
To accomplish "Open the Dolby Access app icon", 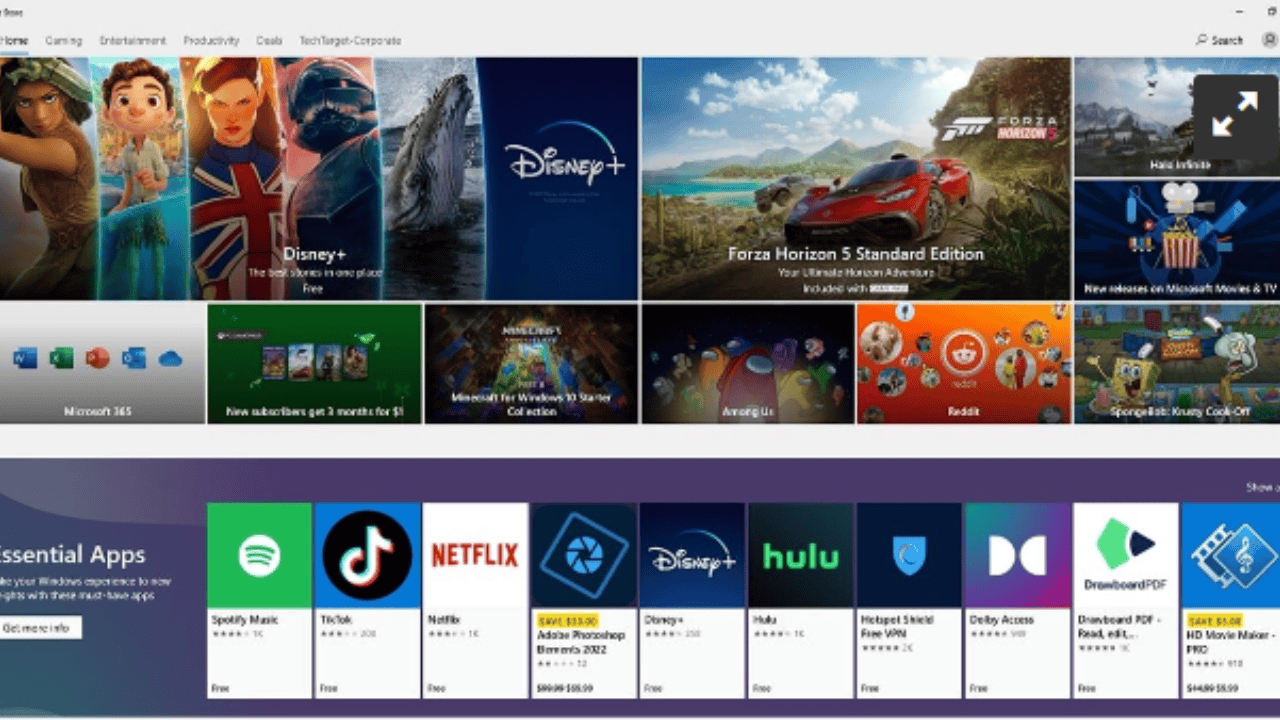I will pos(1017,555).
